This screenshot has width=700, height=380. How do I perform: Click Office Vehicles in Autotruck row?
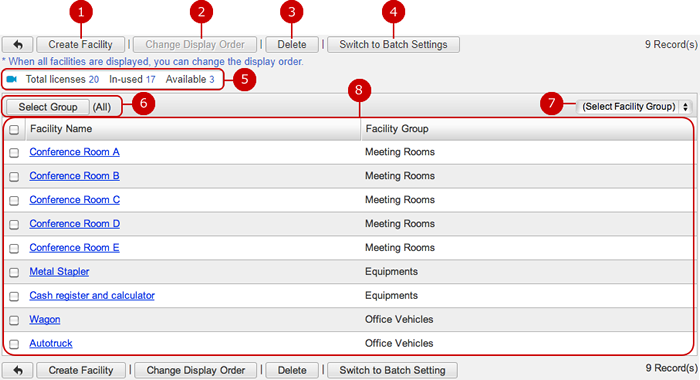click(x=399, y=343)
